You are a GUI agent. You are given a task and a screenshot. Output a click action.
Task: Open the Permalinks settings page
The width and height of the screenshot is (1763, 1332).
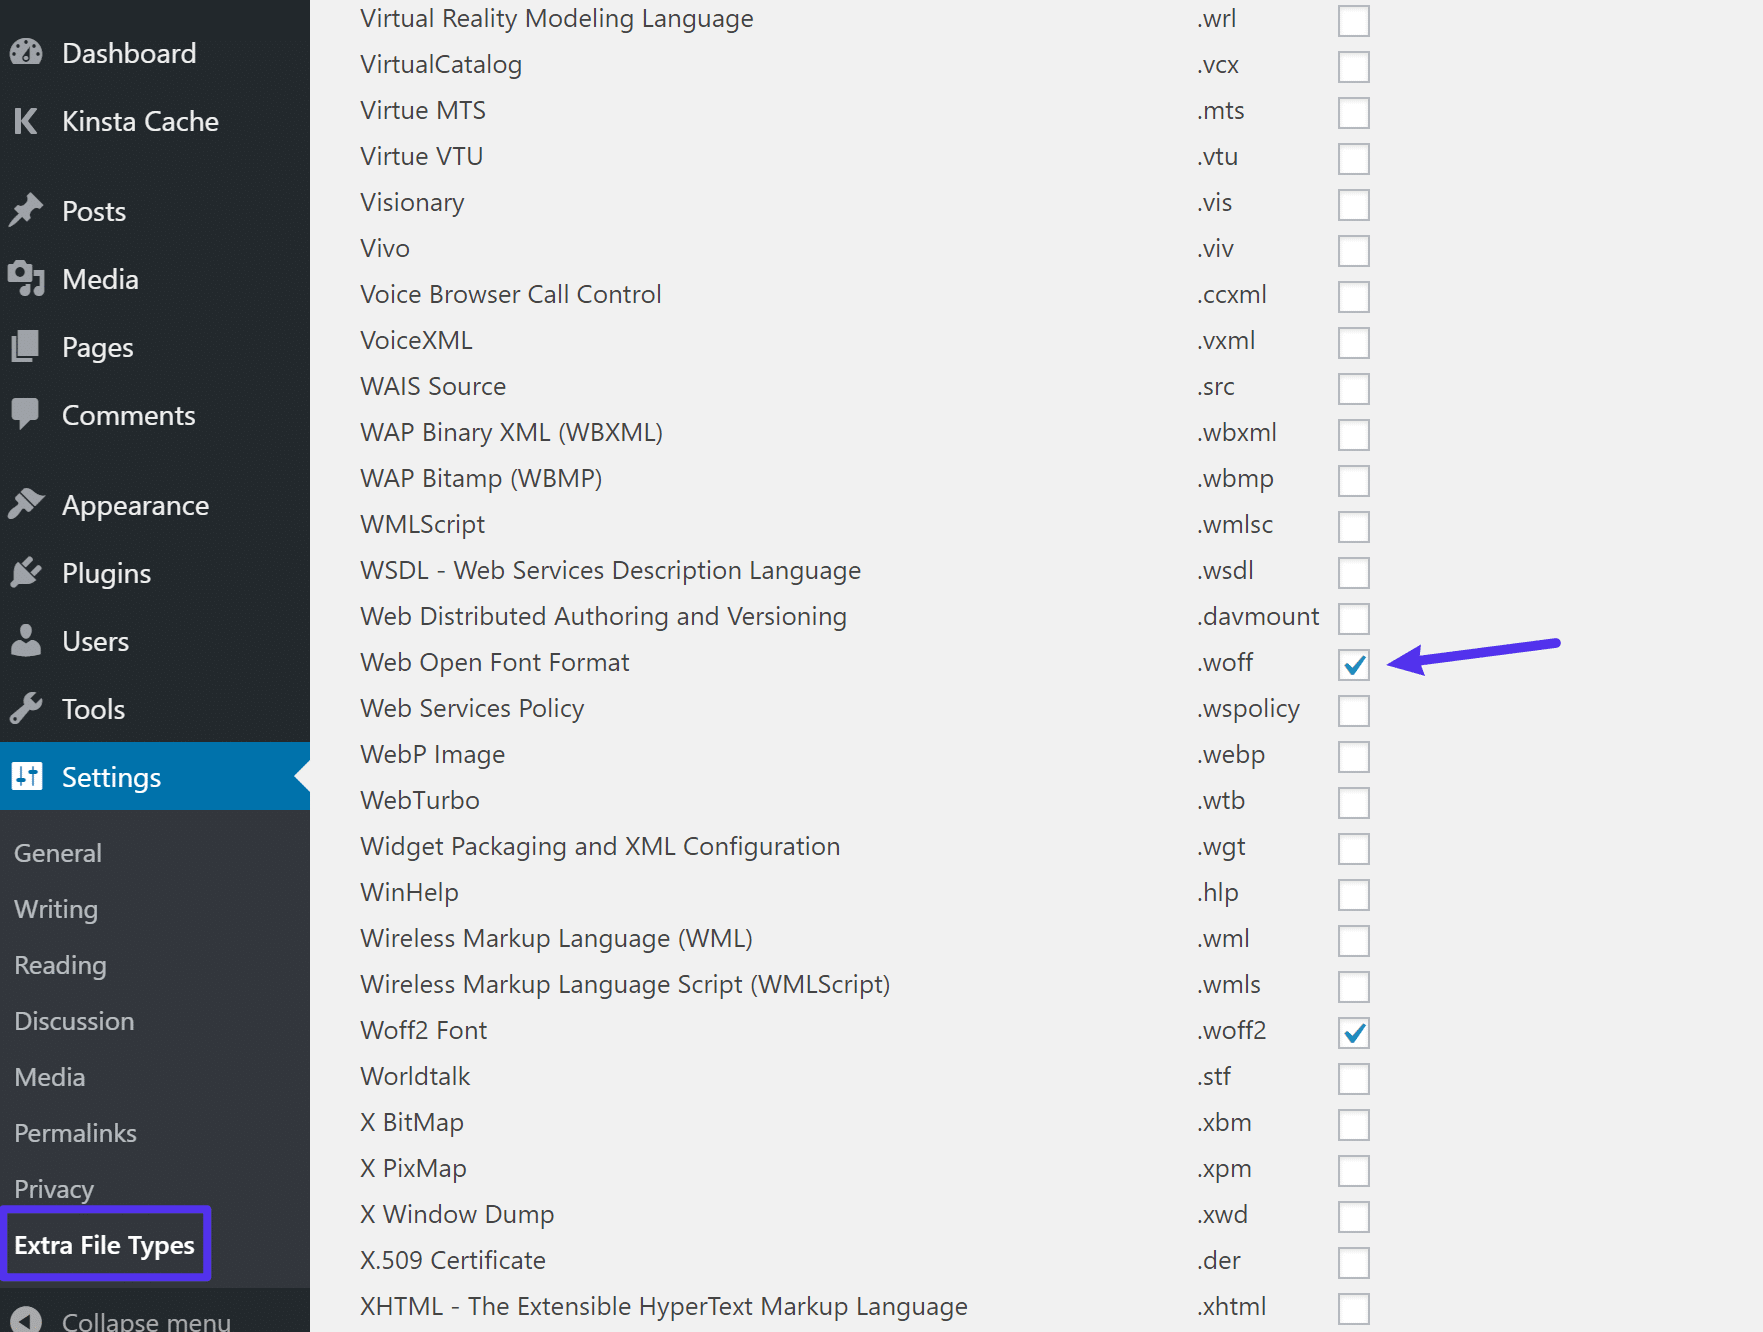[x=75, y=1132]
